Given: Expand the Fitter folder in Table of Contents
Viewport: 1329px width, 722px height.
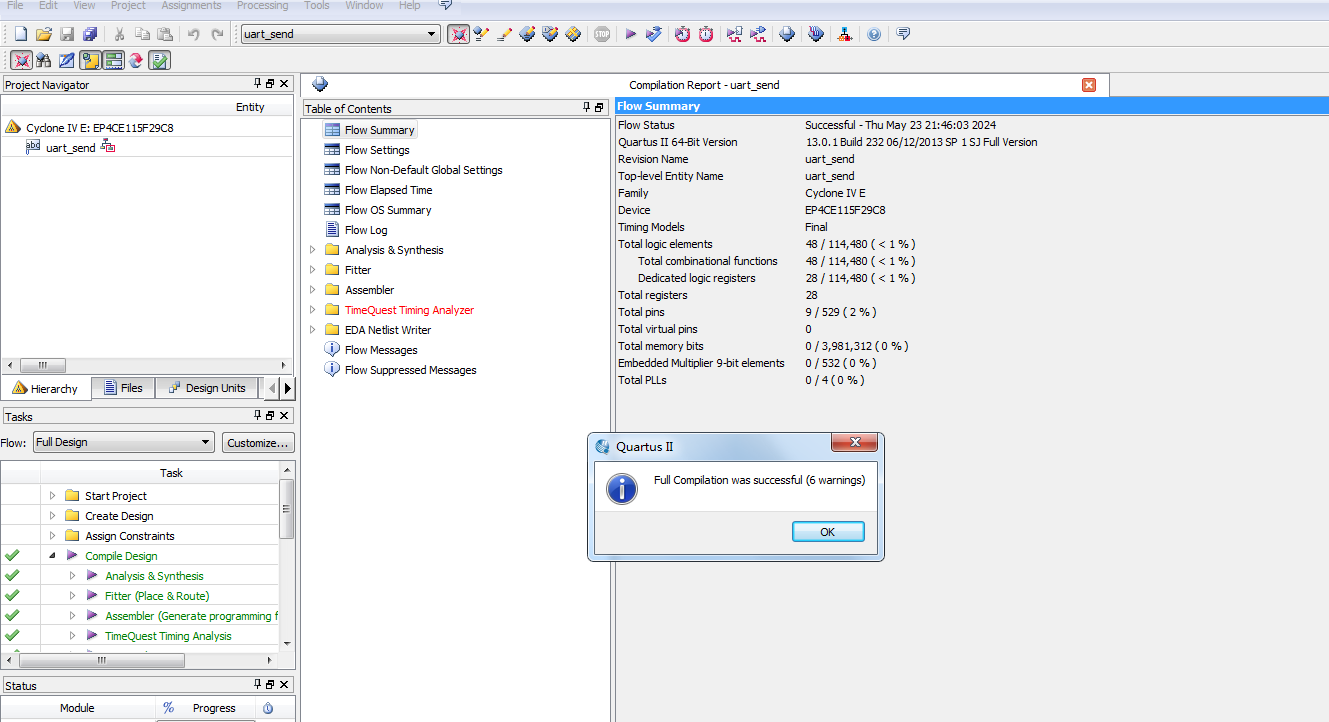Looking at the screenshot, I should [x=312, y=270].
